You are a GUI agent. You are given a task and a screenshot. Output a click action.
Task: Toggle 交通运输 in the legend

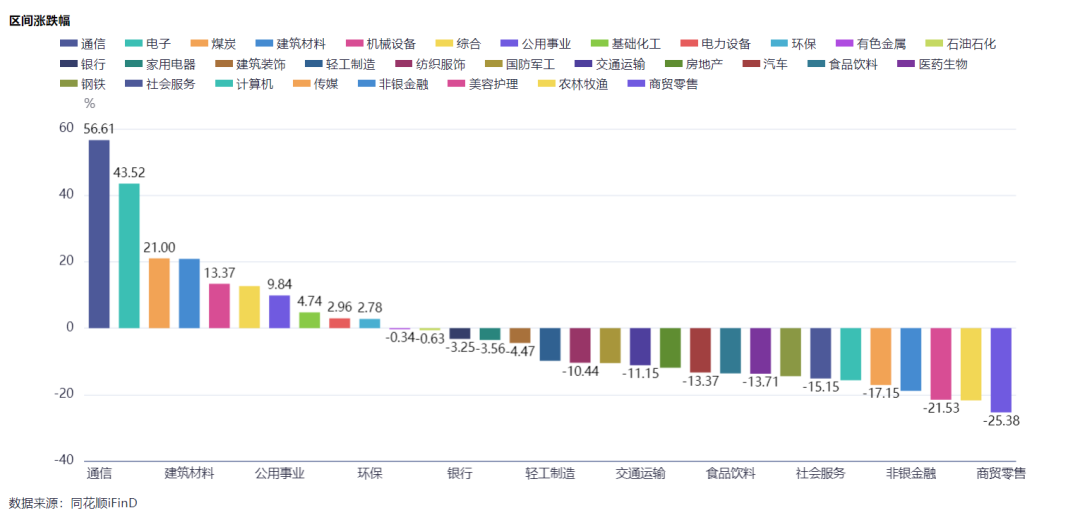coord(610,65)
